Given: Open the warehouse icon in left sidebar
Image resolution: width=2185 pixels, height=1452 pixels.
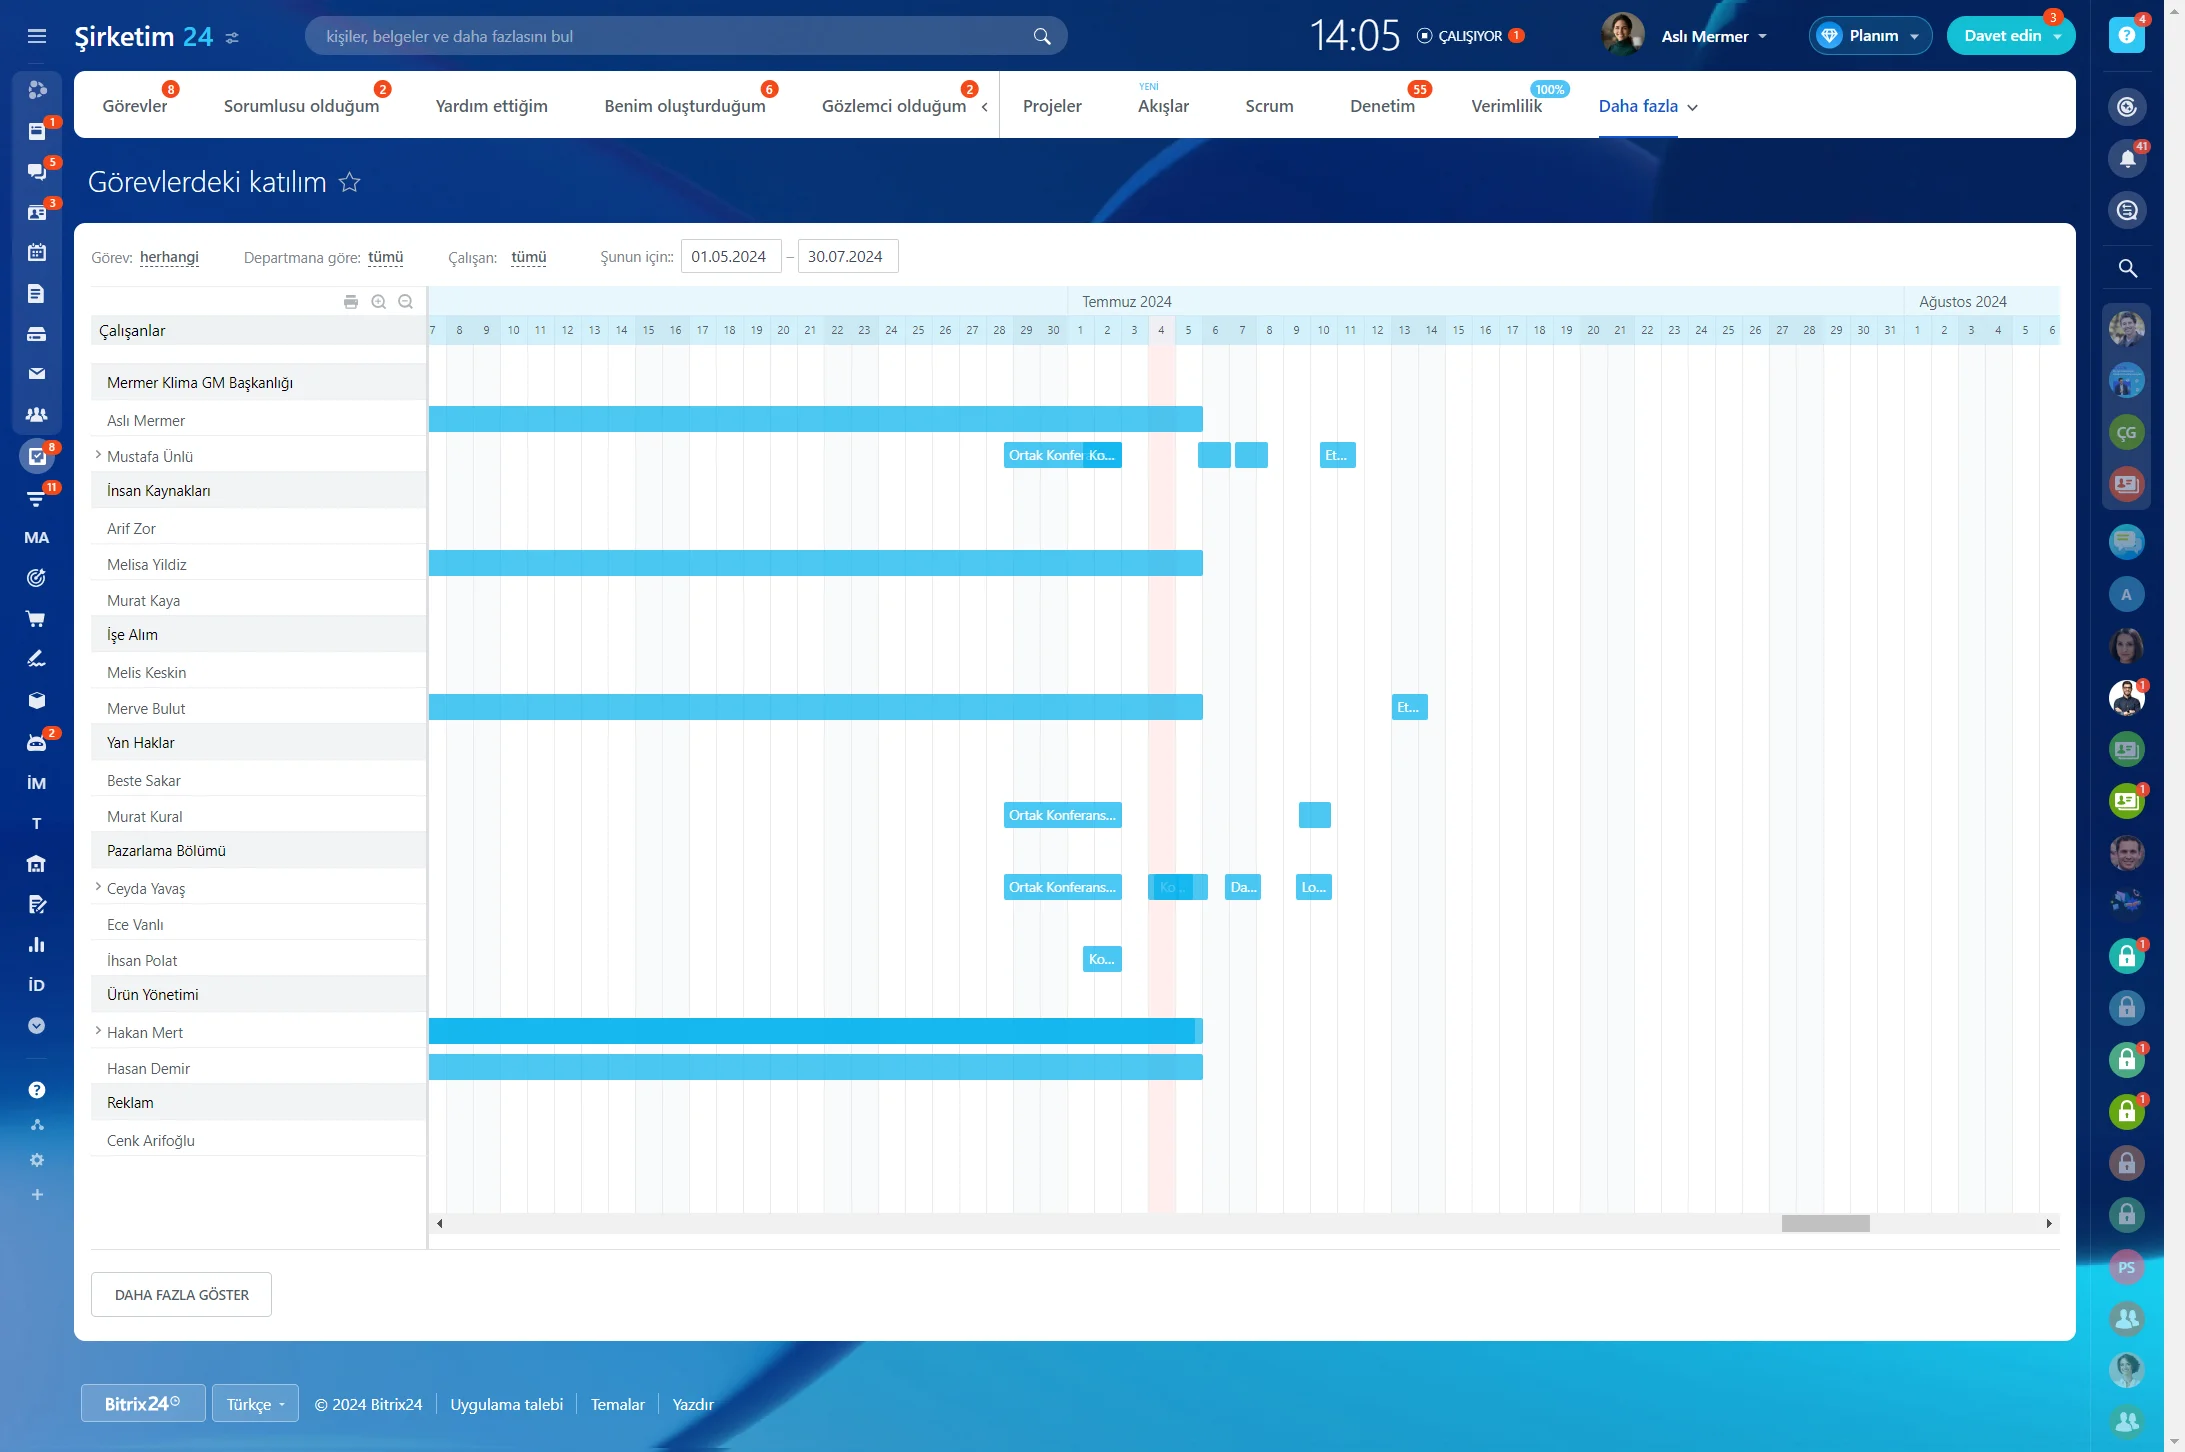Looking at the screenshot, I should [x=37, y=863].
